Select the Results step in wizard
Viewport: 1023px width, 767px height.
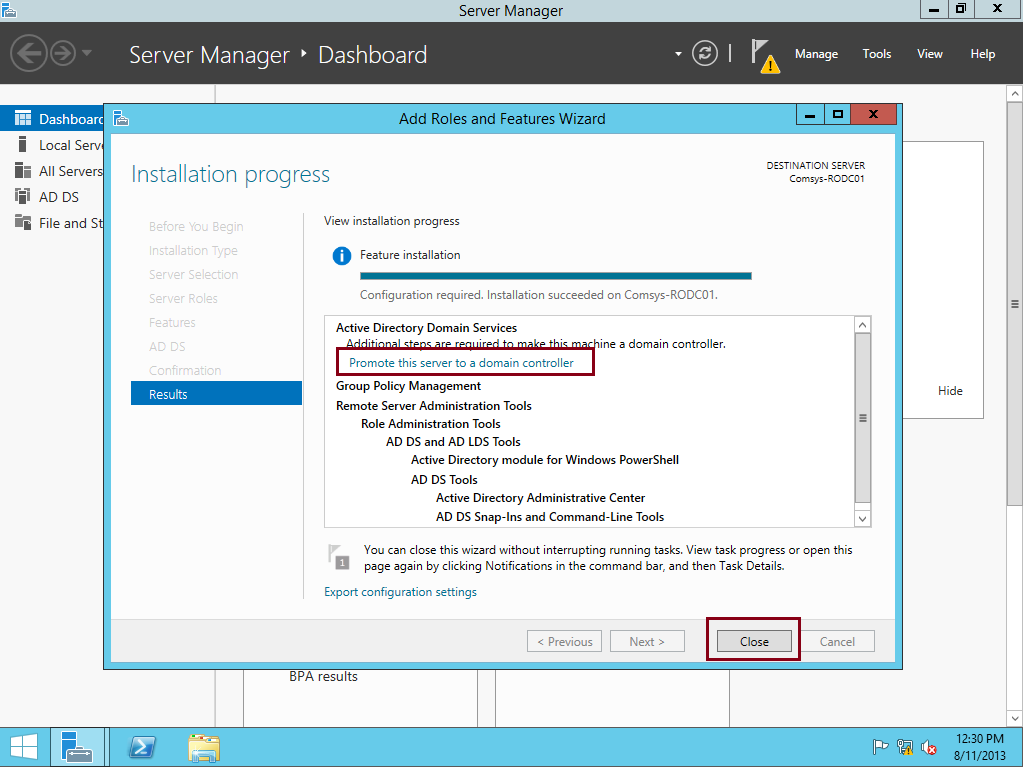pos(216,394)
